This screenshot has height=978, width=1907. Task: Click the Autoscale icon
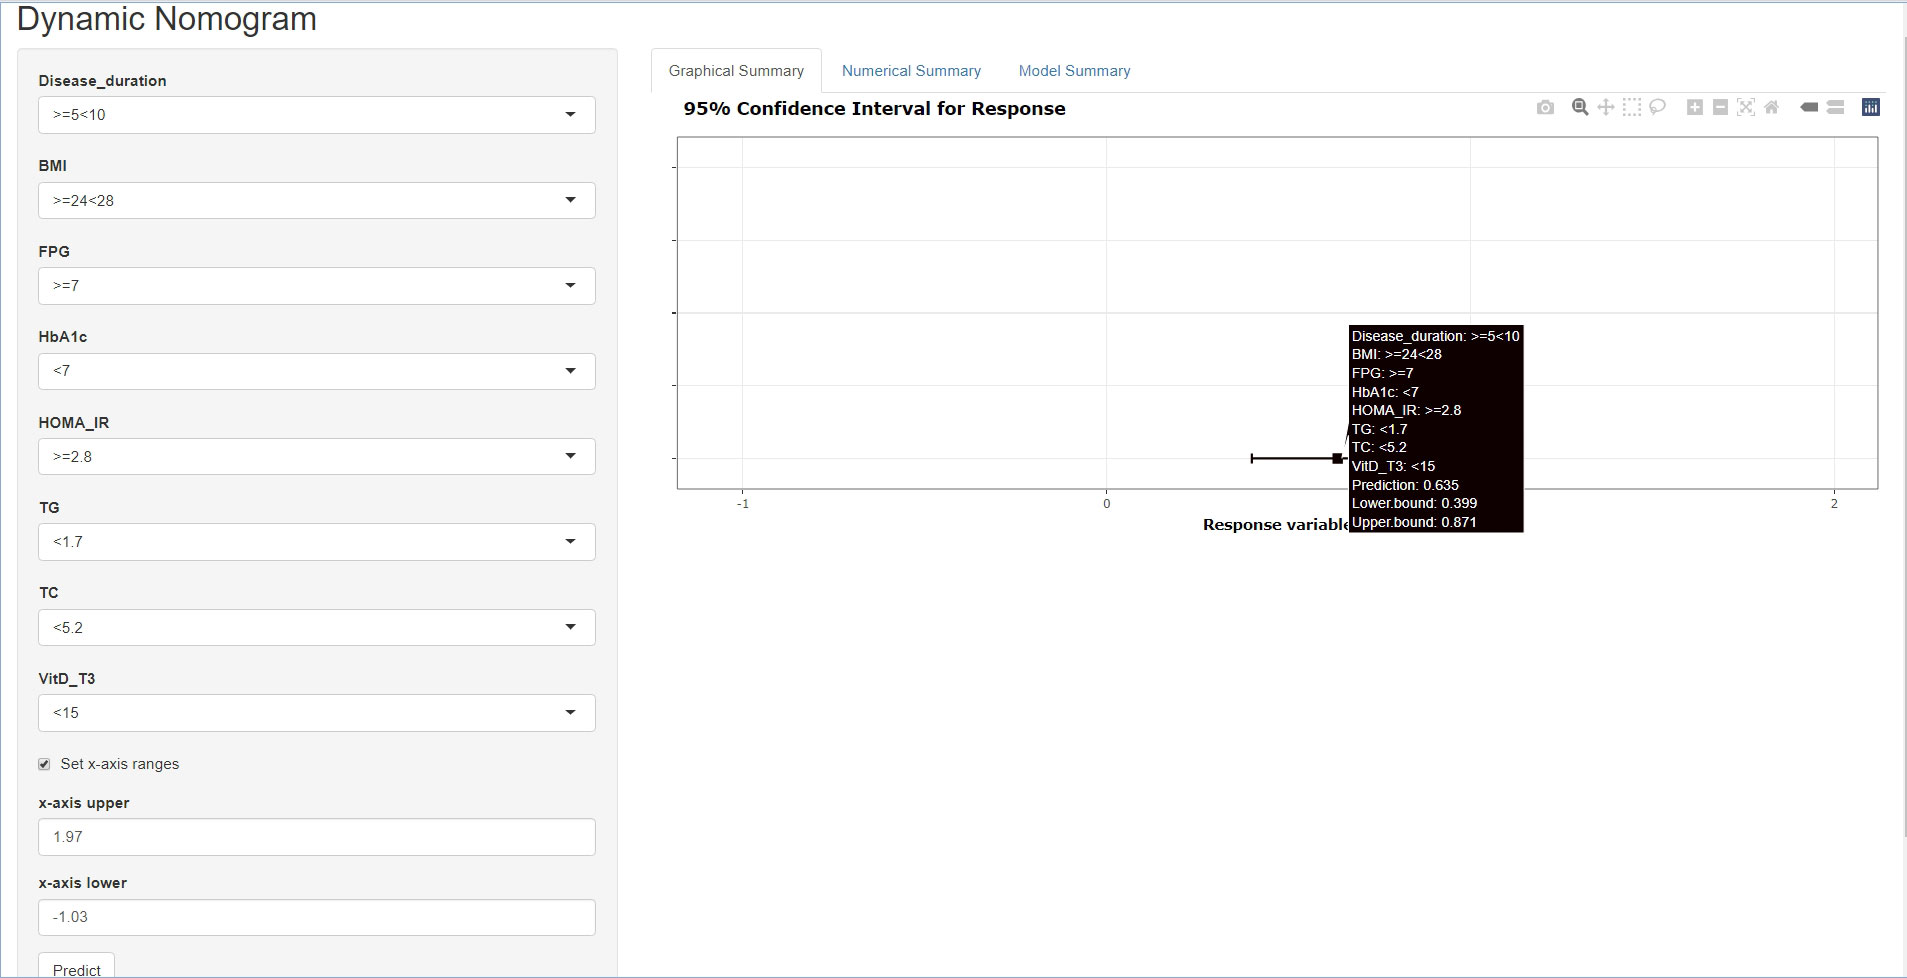pyautogui.click(x=1746, y=107)
